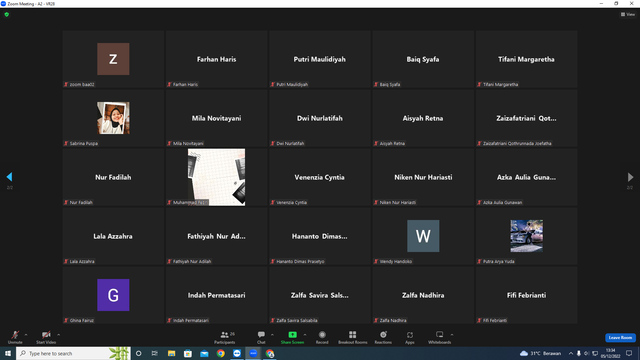The width and height of the screenshot is (640, 360).
Task: Open video options arrow next to Start Video
Action: (59, 335)
